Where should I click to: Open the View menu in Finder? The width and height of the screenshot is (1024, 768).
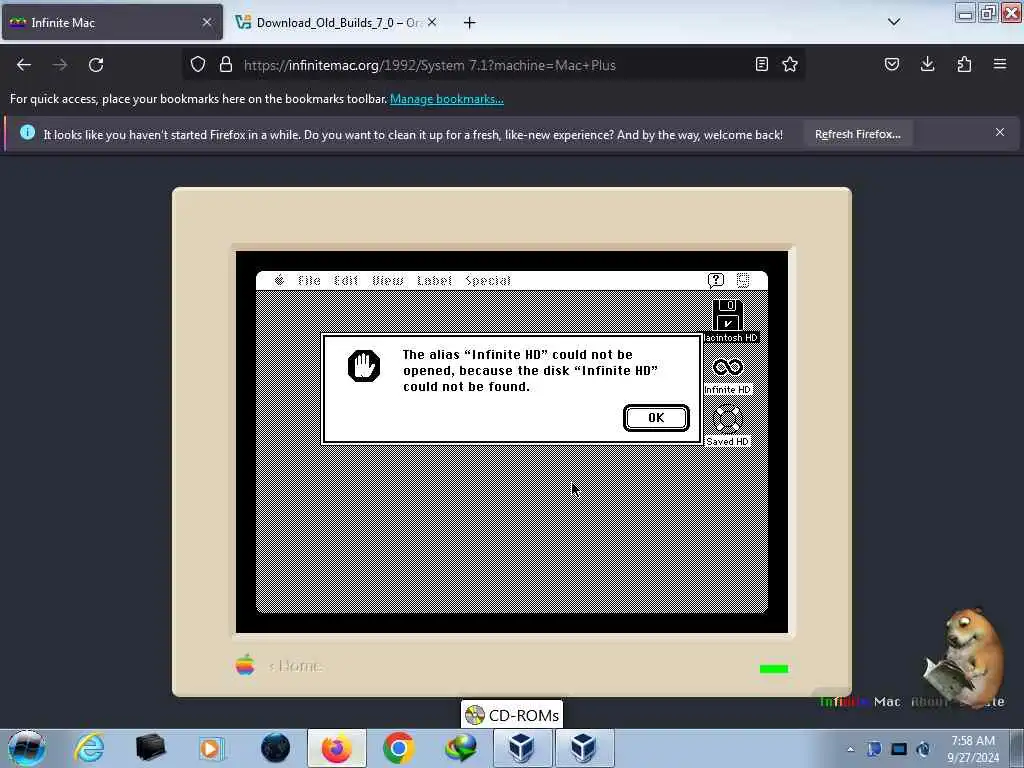(x=387, y=280)
